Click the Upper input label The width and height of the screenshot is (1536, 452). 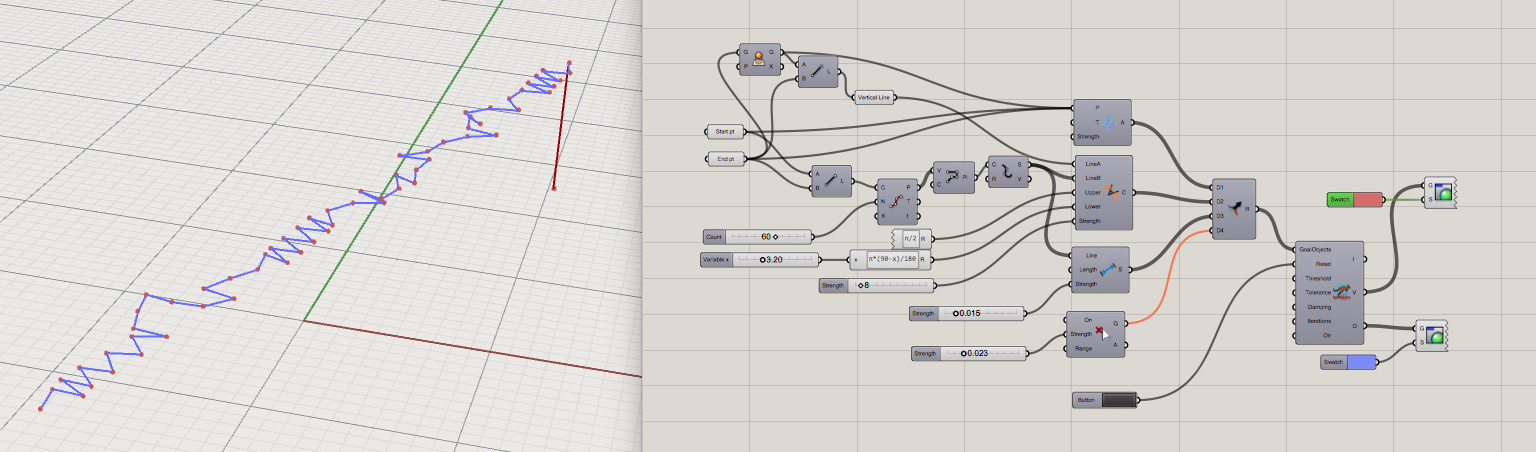(1092, 192)
